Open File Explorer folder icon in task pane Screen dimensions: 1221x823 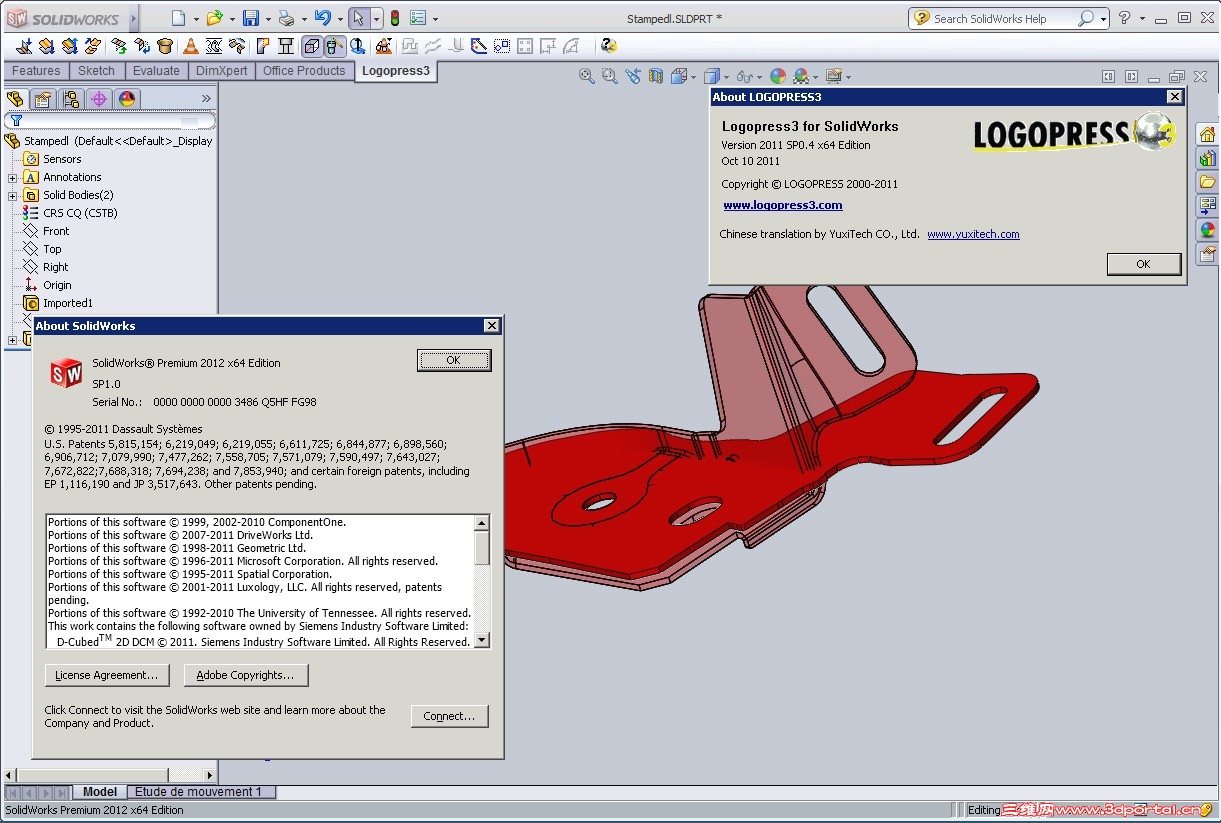pos(1207,182)
